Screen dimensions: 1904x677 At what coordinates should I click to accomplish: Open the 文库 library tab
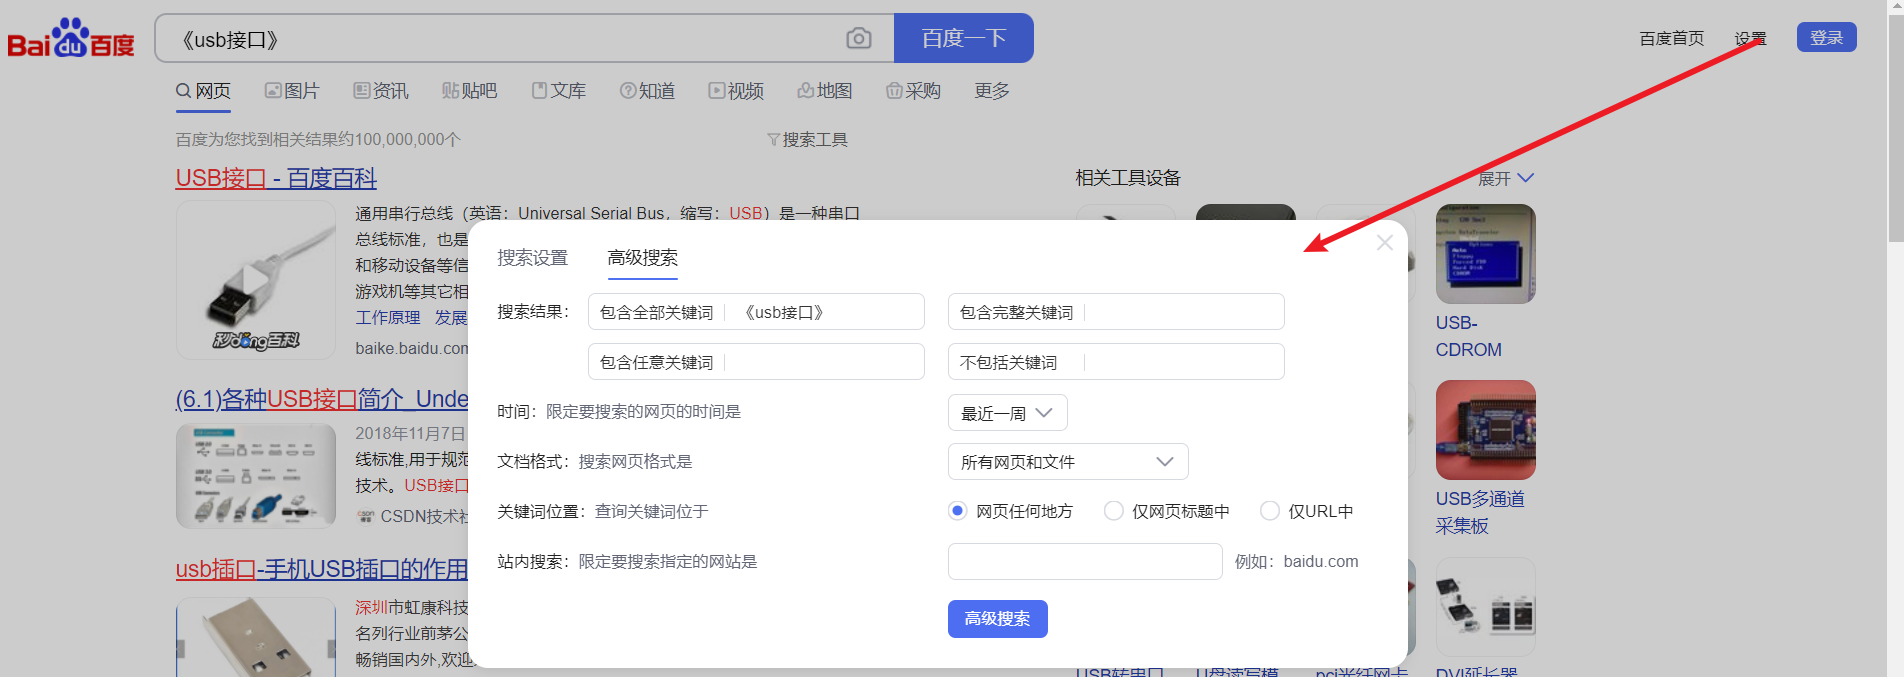coord(559,91)
